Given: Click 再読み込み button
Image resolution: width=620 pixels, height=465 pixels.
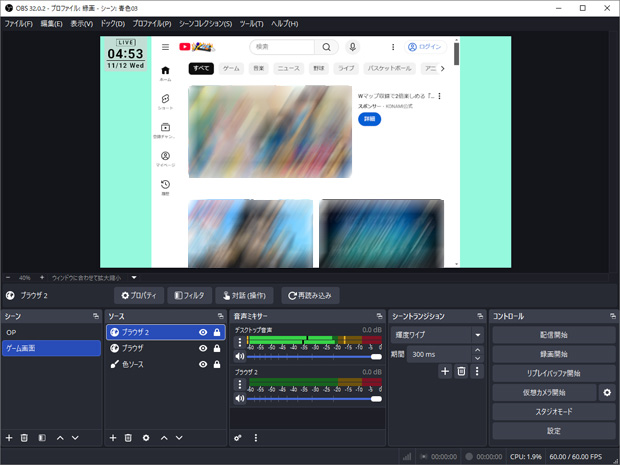Looking at the screenshot, I should pos(310,295).
